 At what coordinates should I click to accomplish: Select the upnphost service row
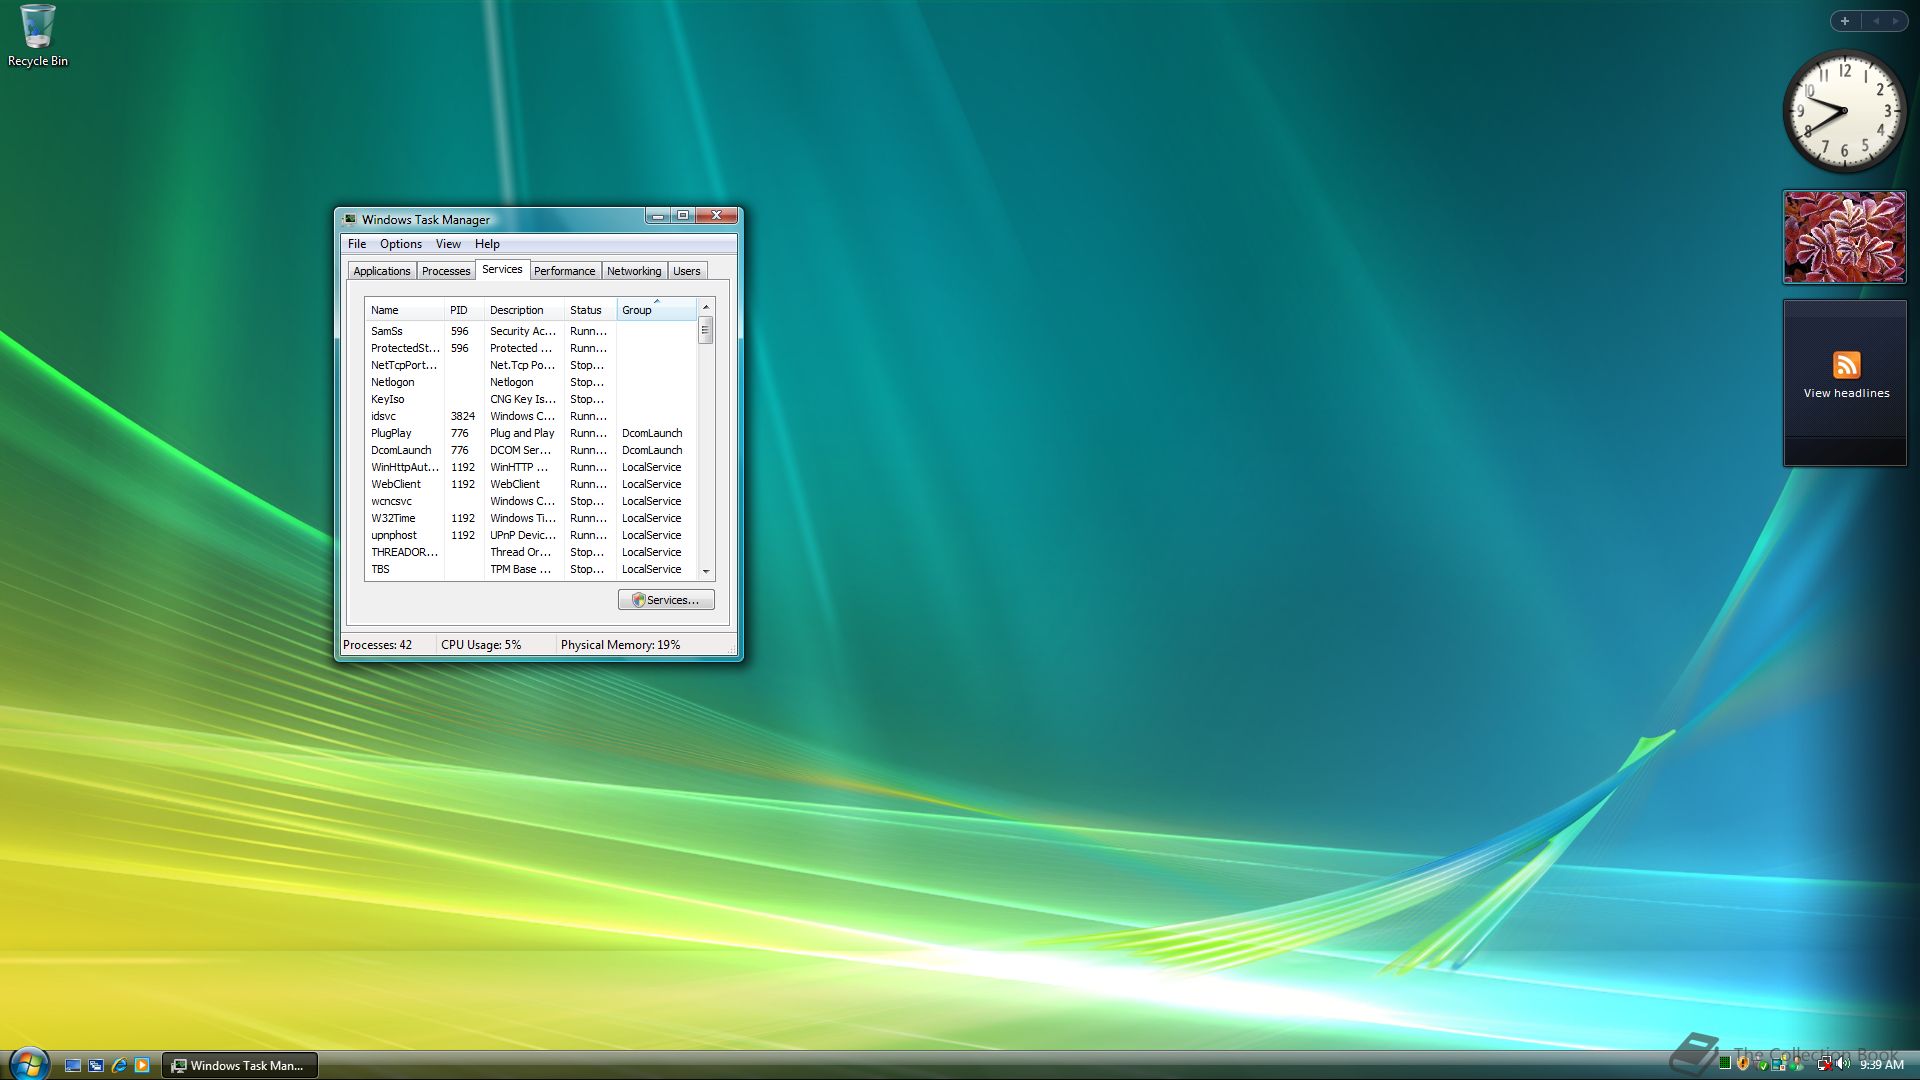530,535
